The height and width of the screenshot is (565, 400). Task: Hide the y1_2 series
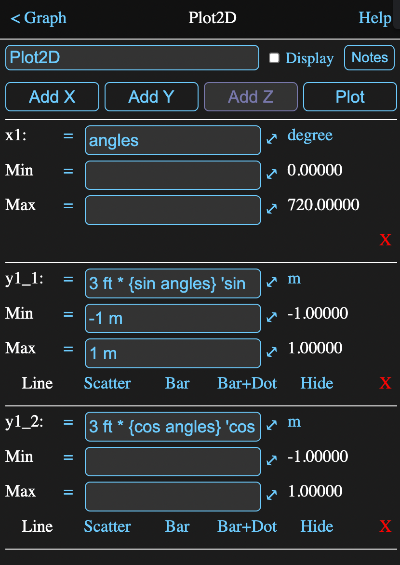(x=317, y=526)
